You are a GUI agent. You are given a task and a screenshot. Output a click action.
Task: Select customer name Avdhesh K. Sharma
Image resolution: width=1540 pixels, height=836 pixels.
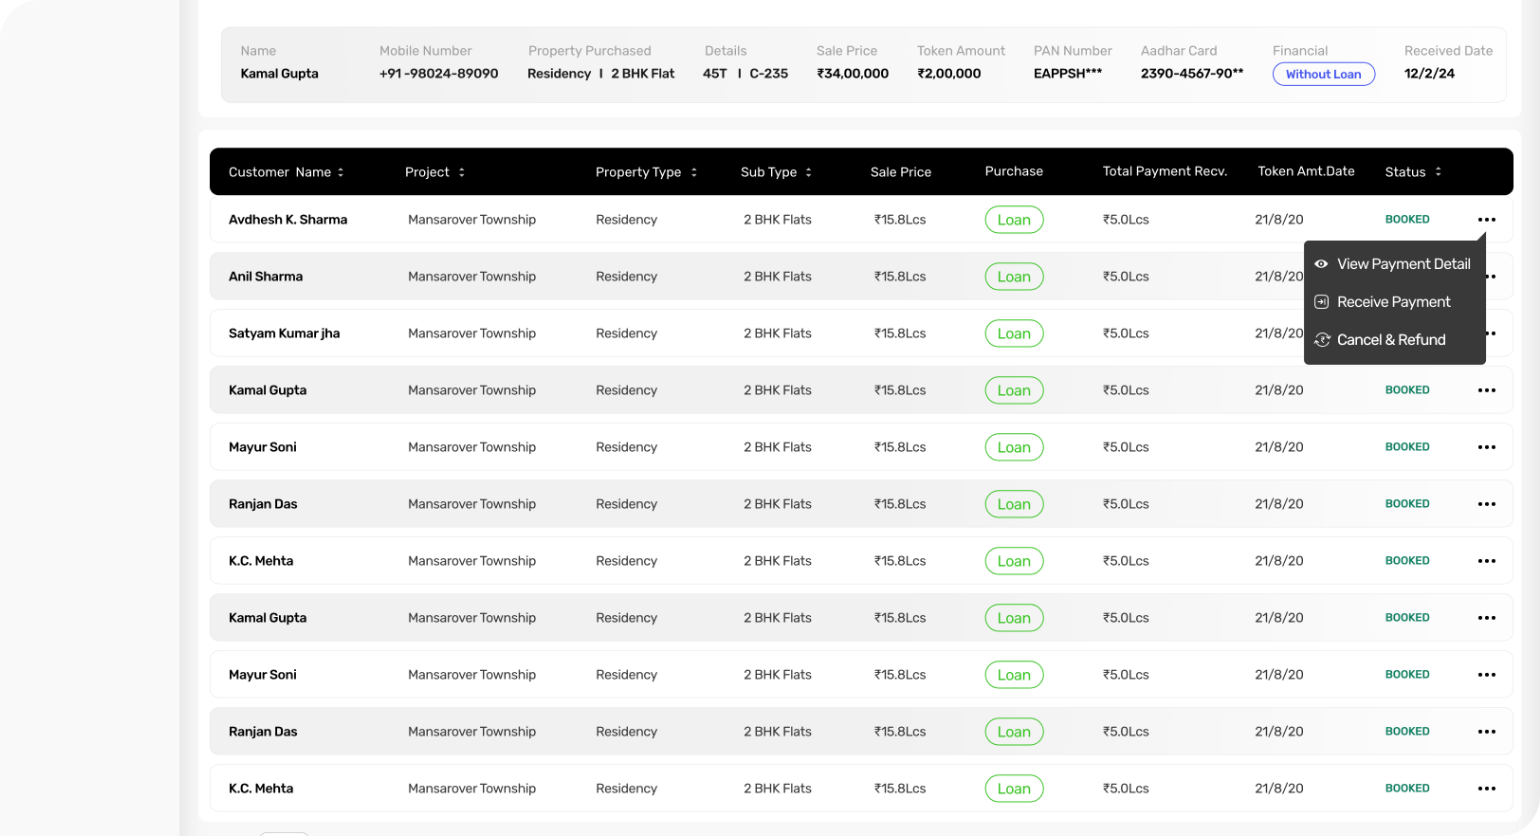(x=288, y=220)
